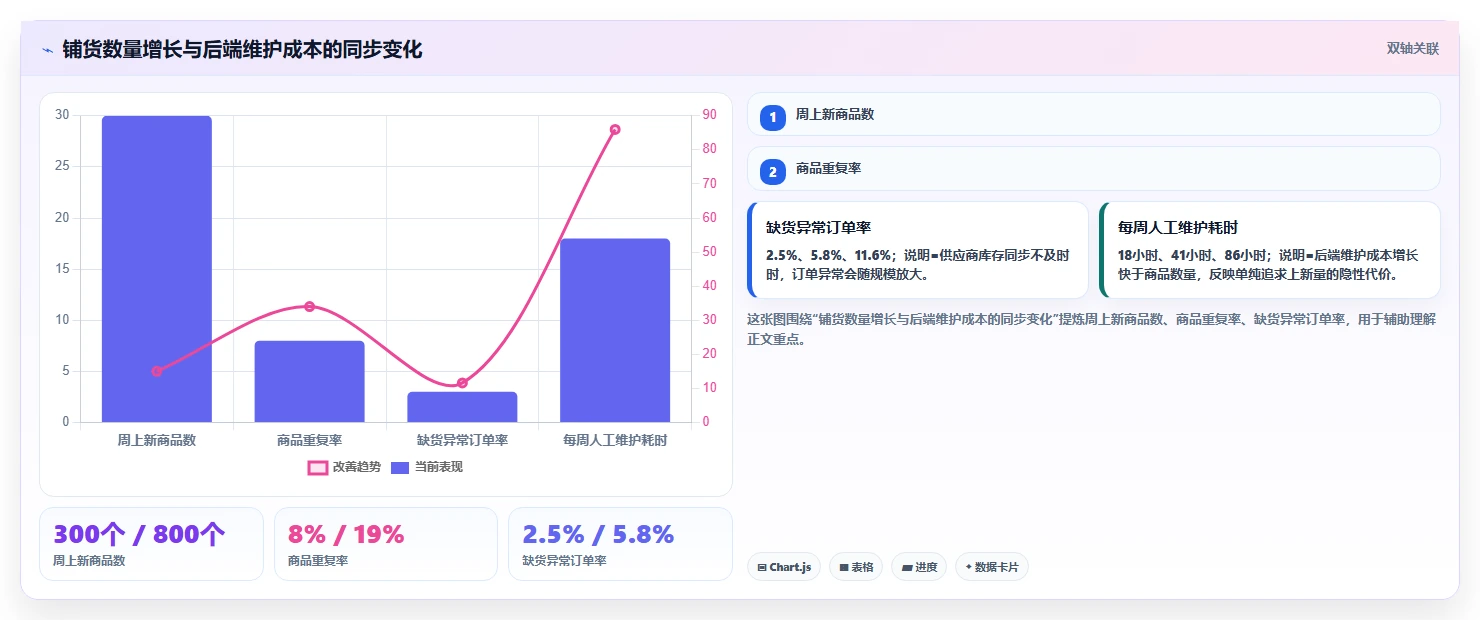This screenshot has height=620, width=1480.
Task: Click the 进度 tag
Action: (919, 567)
